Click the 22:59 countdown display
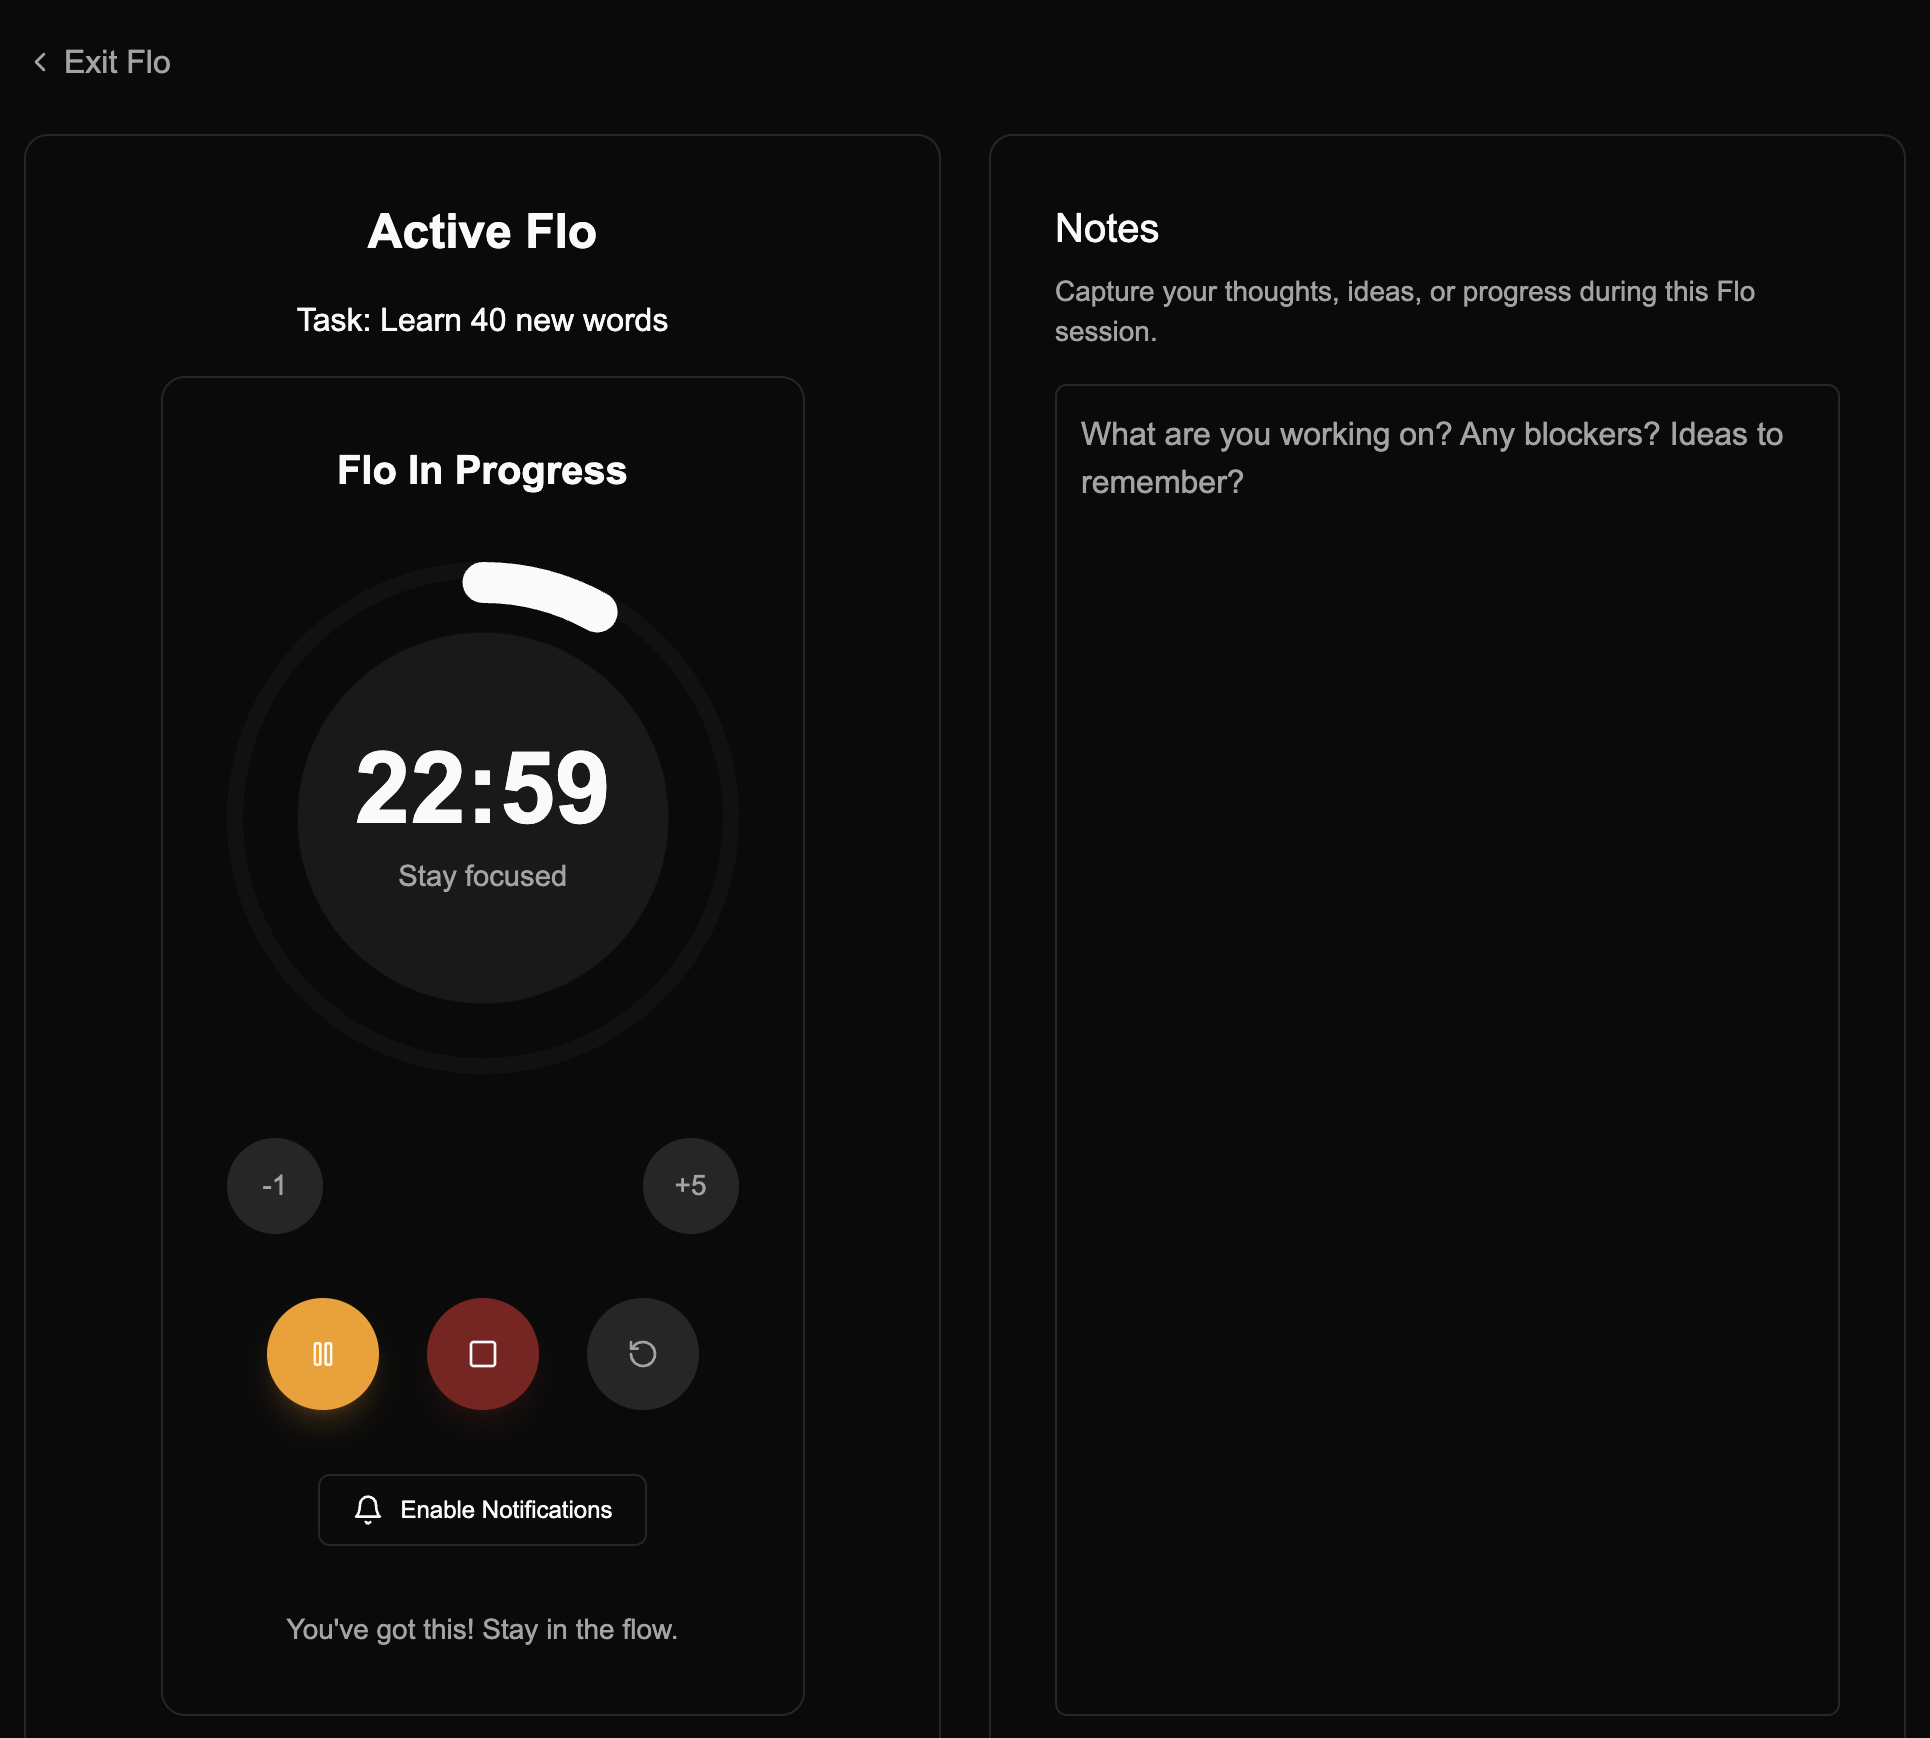 pyautogui.click(x=482, y=788)
